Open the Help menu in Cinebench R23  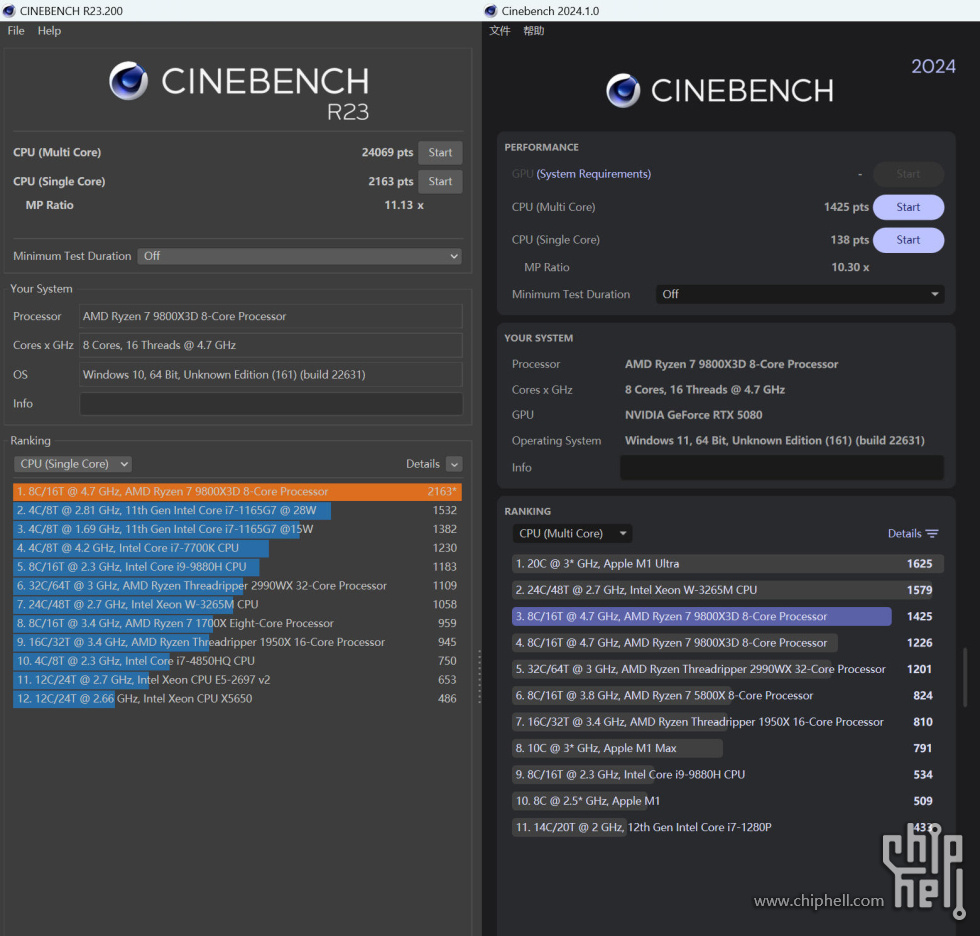49,31
